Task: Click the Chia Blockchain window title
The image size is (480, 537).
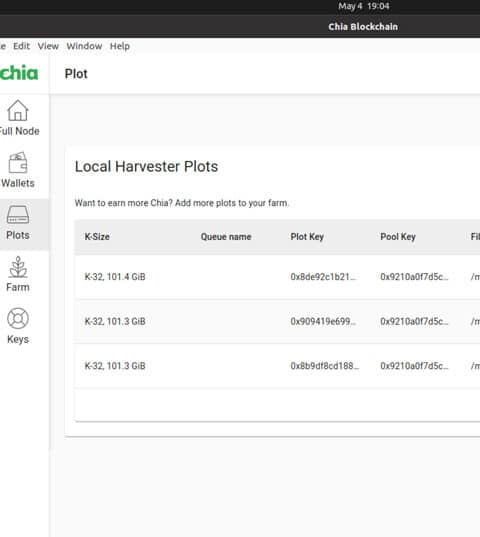Action: coord(363,27)
